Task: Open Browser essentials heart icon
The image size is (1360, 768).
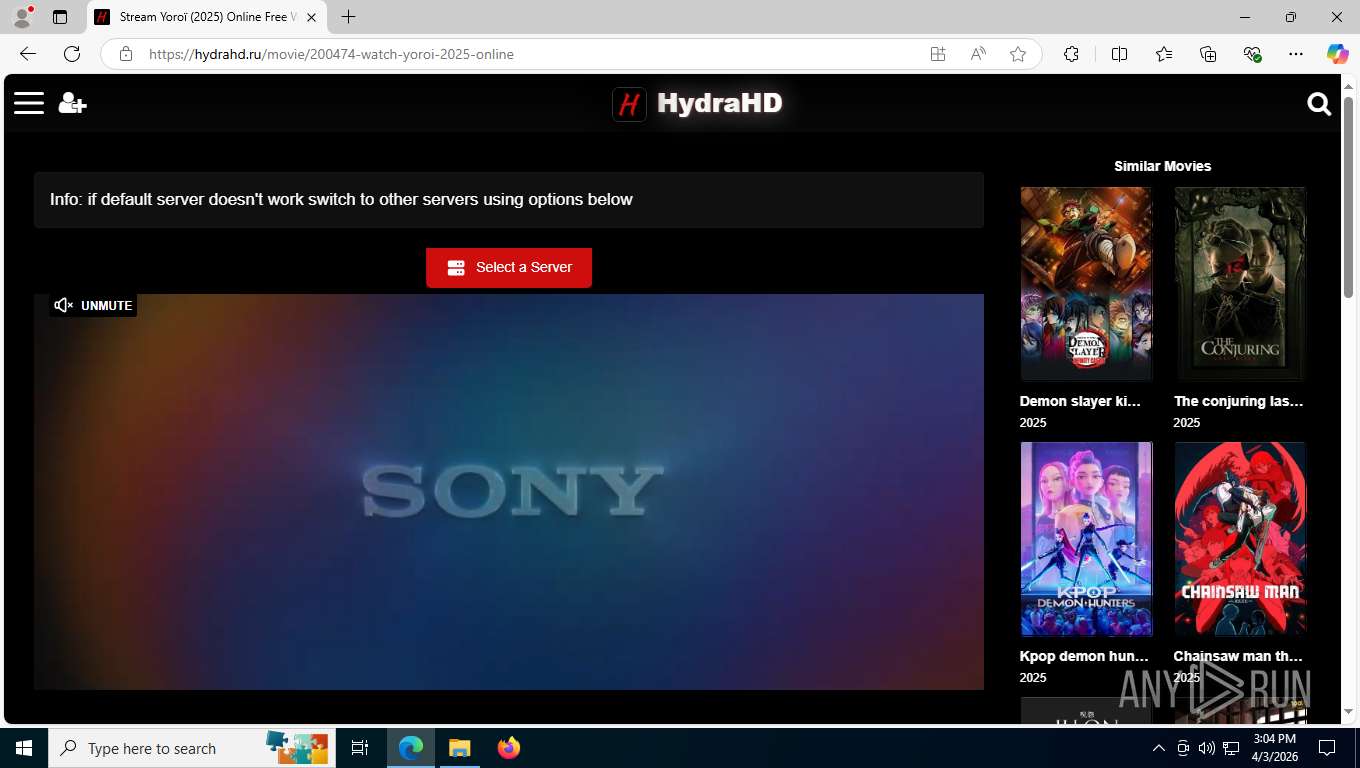Action: point(1252,54)
